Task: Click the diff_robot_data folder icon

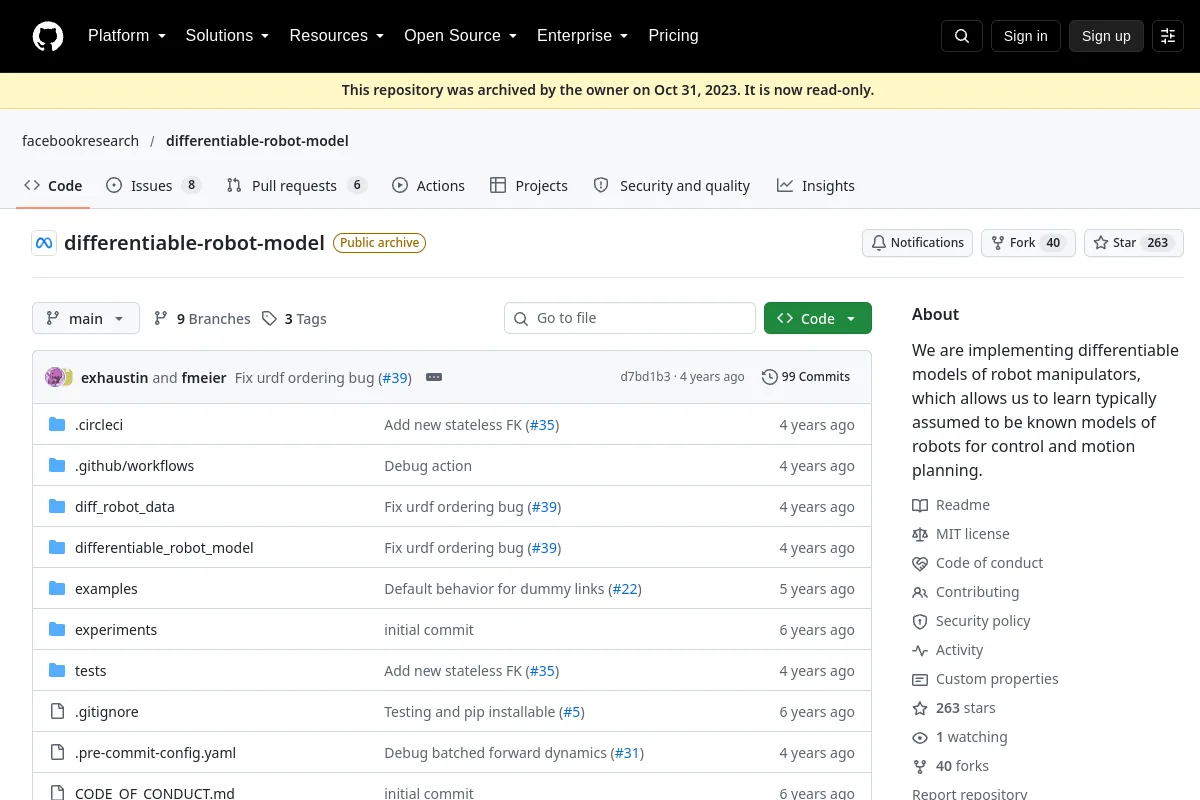Action: point(57,507)
